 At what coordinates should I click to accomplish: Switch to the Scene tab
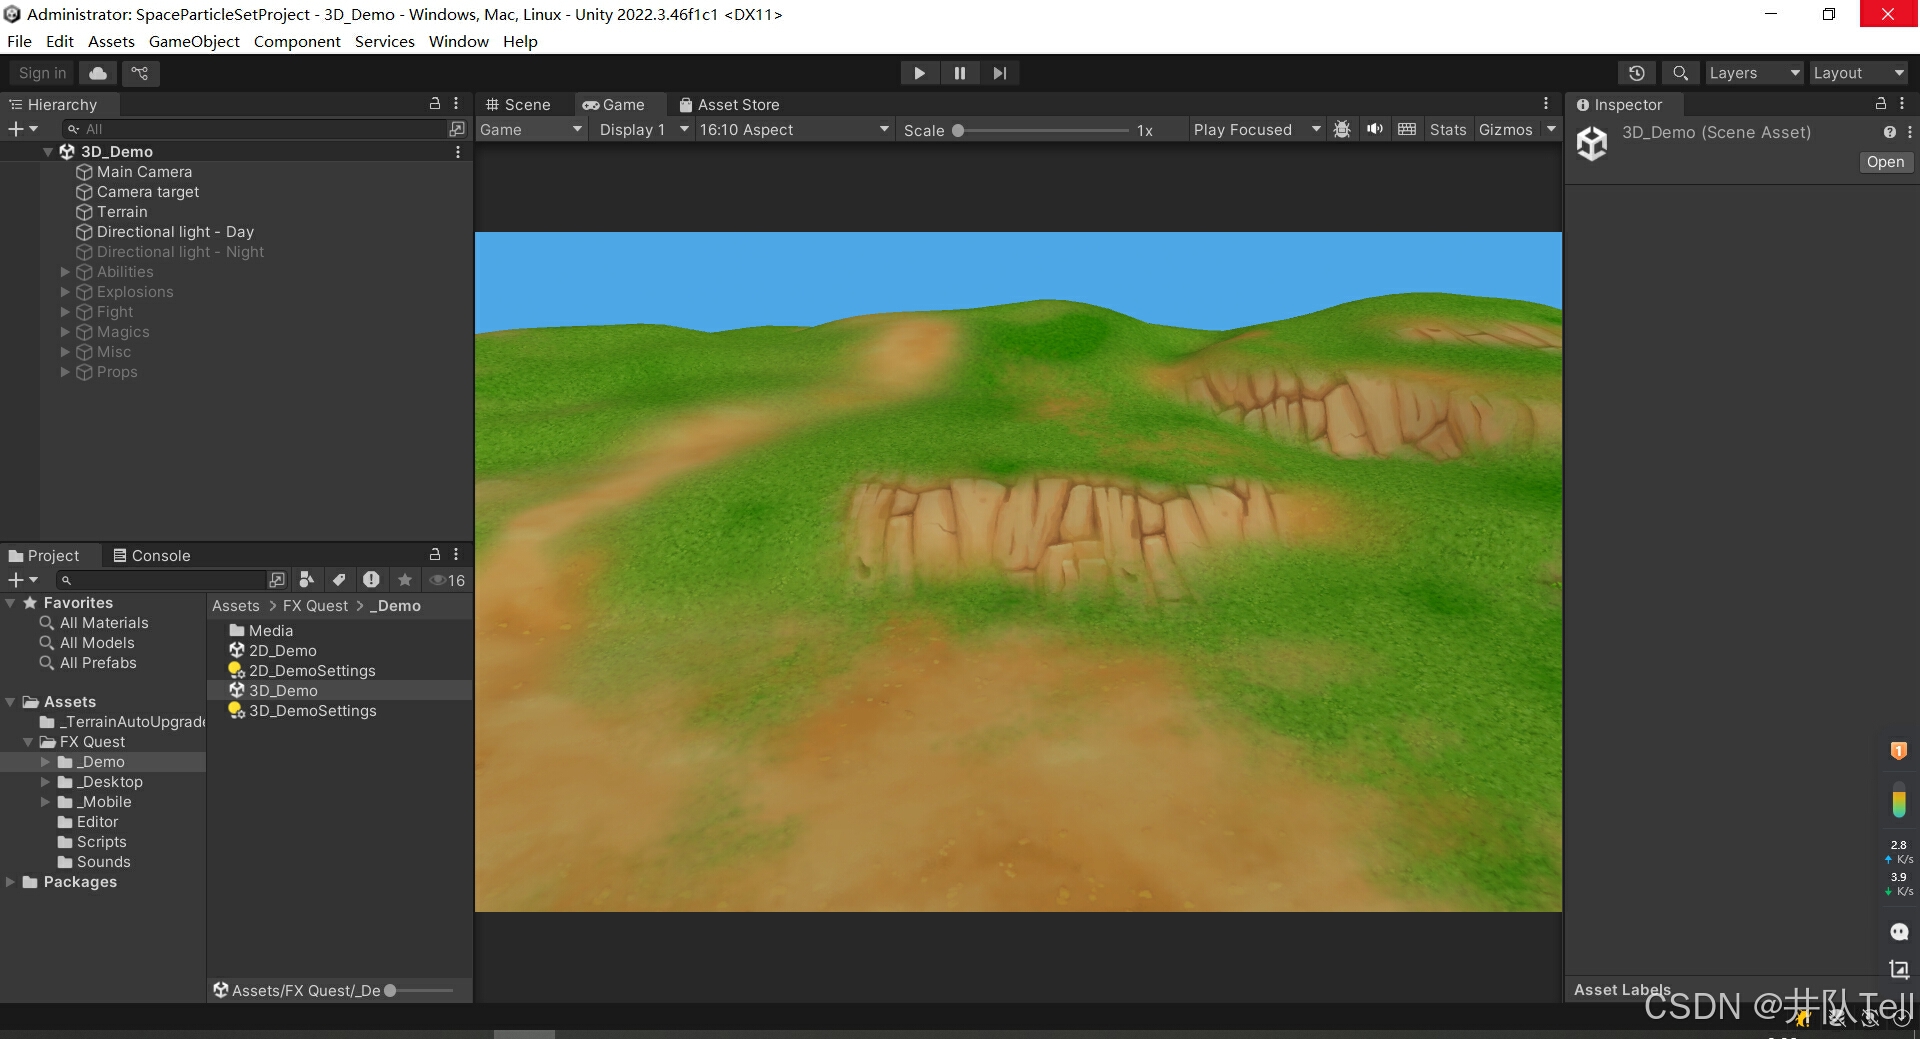pos(518,104)
